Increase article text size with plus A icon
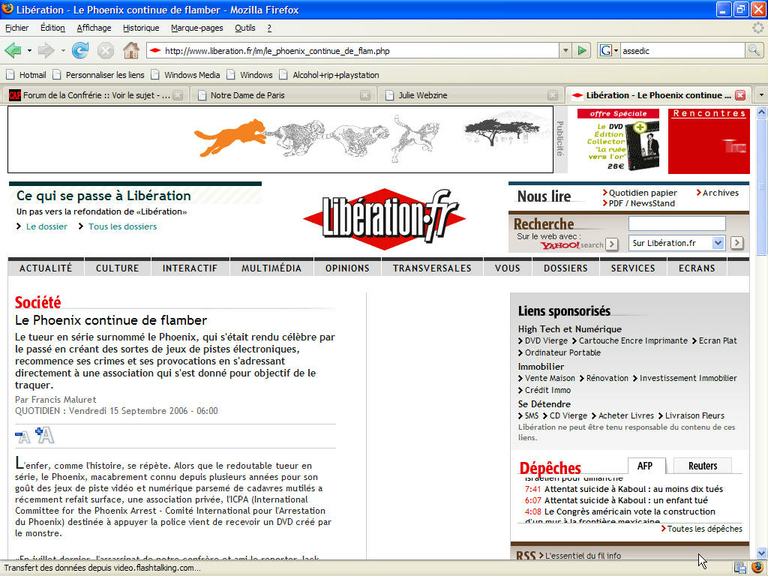Image resolution: width=768 pixels, height=576 pixels. point(45,435)
